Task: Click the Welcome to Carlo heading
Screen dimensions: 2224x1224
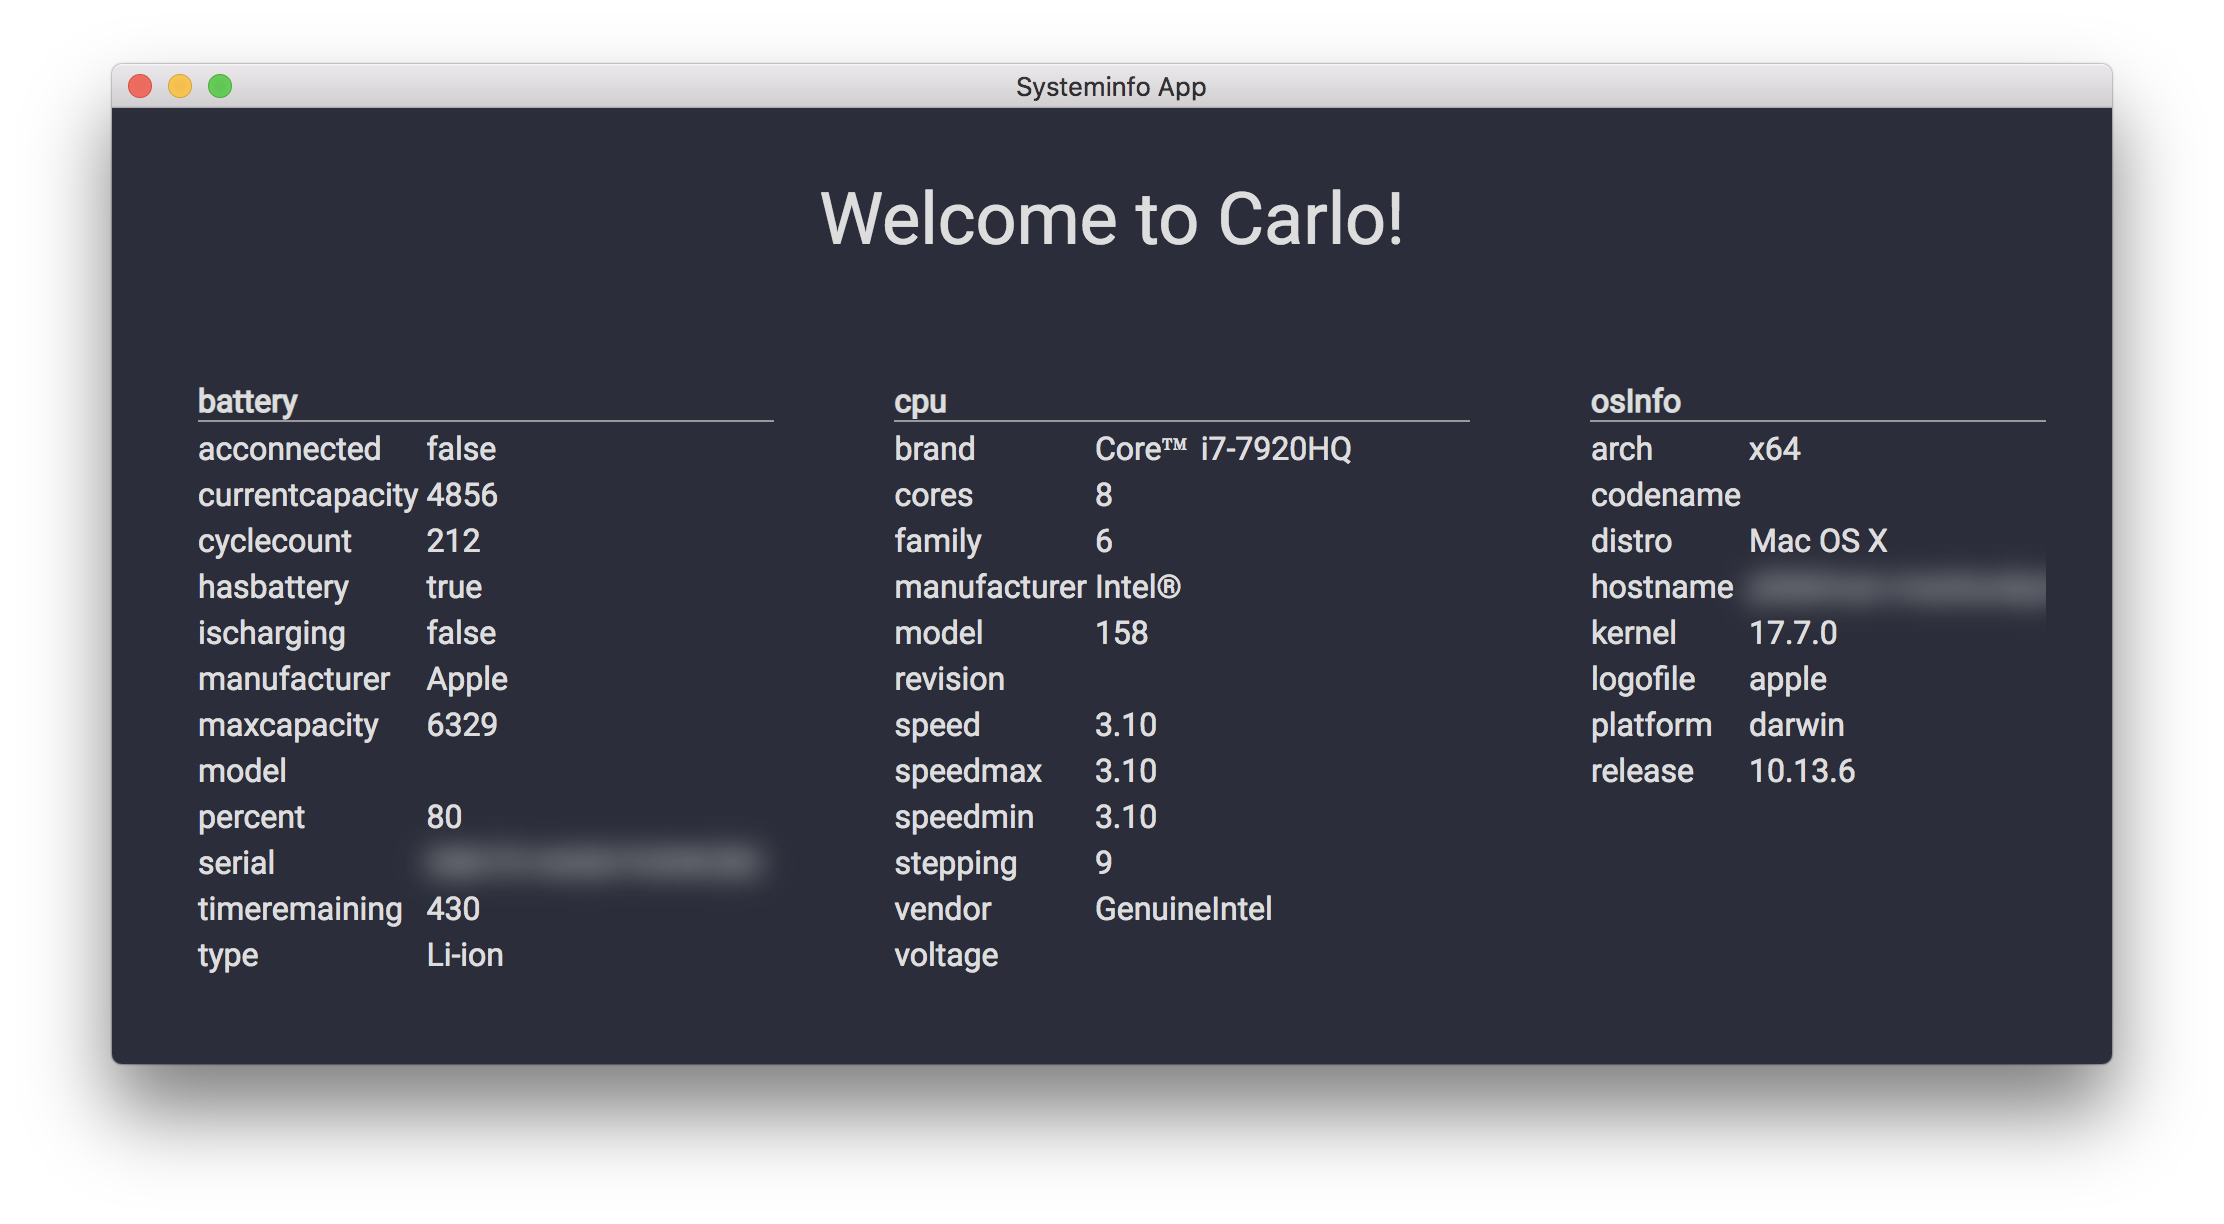Action: coord(1112,218)
